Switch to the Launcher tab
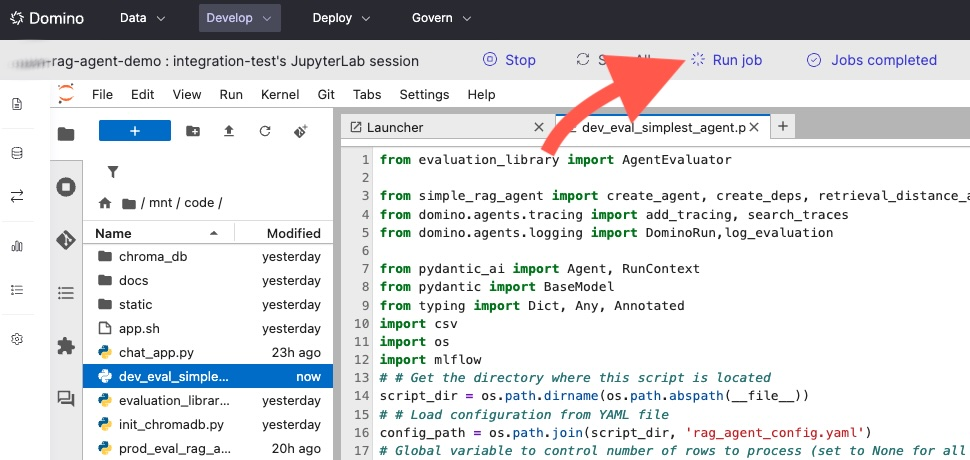970x460 pixels. click(395, 127)
